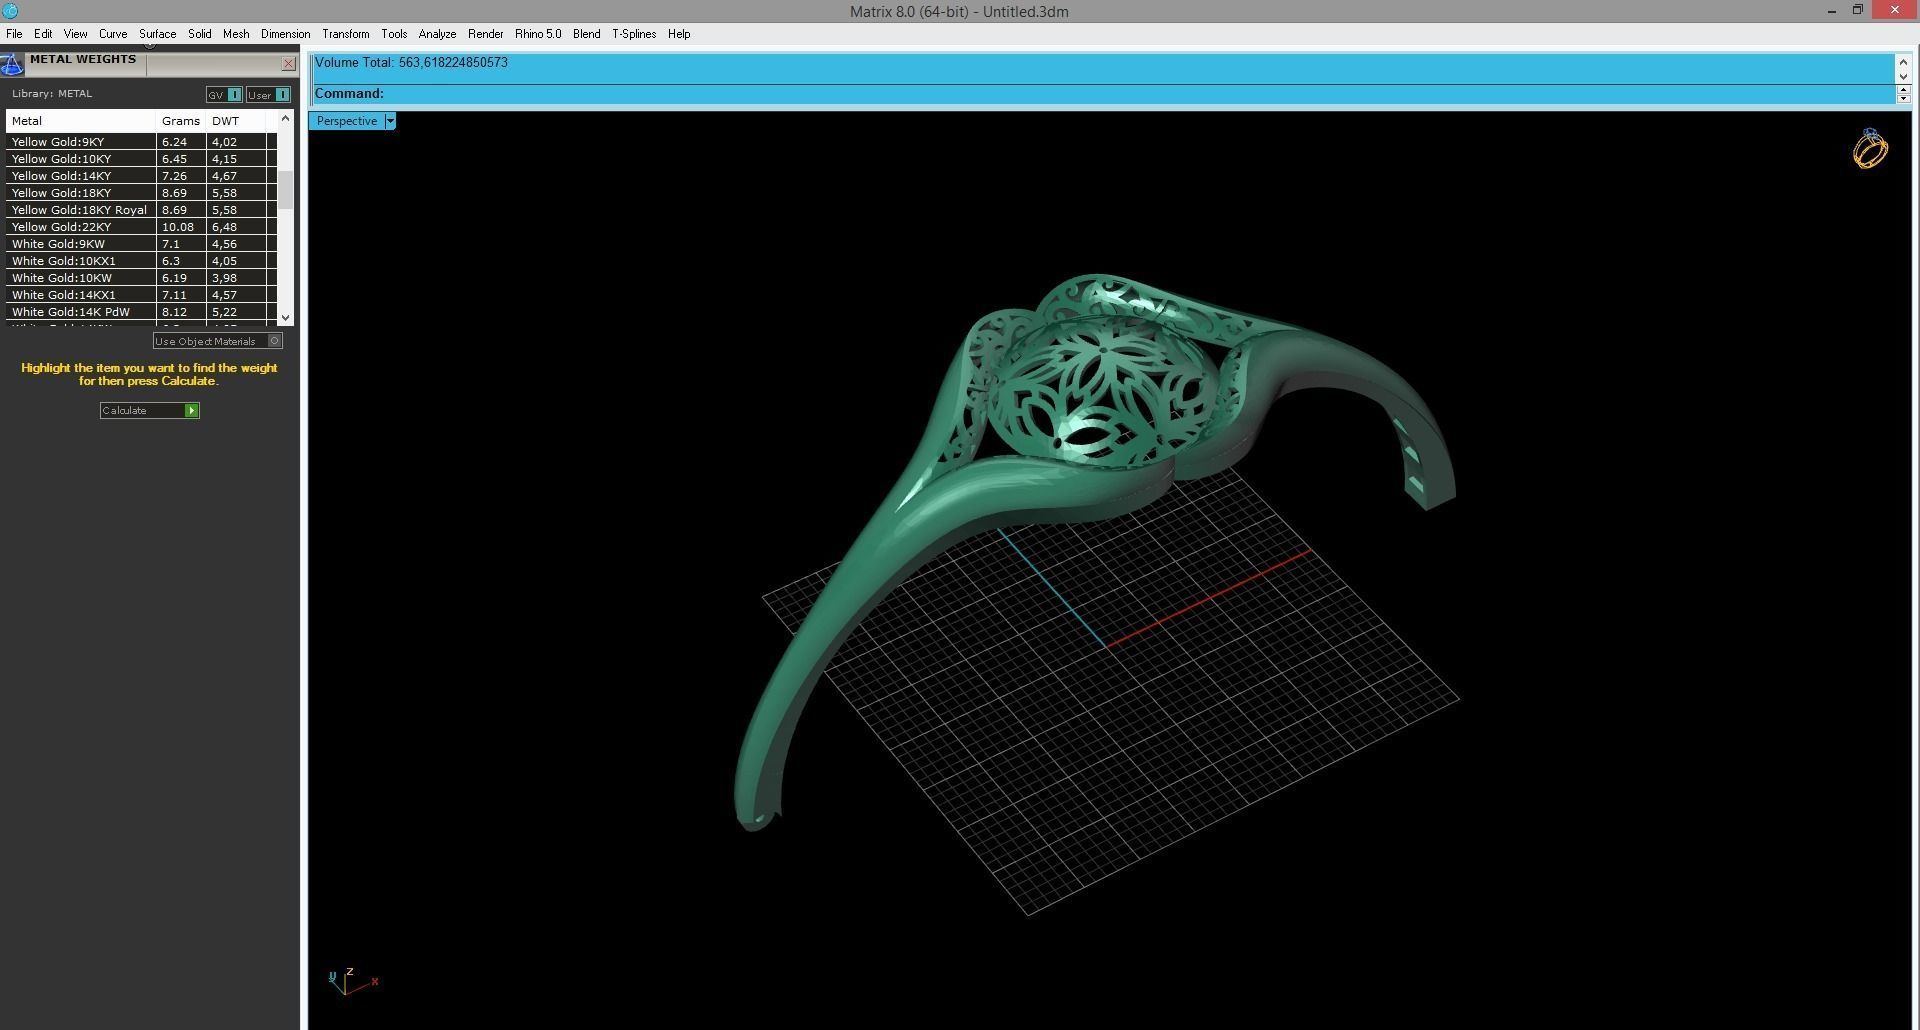Click the Command line stepper arrows
Screen dimensions: 1920x1030
(1903, 94)
